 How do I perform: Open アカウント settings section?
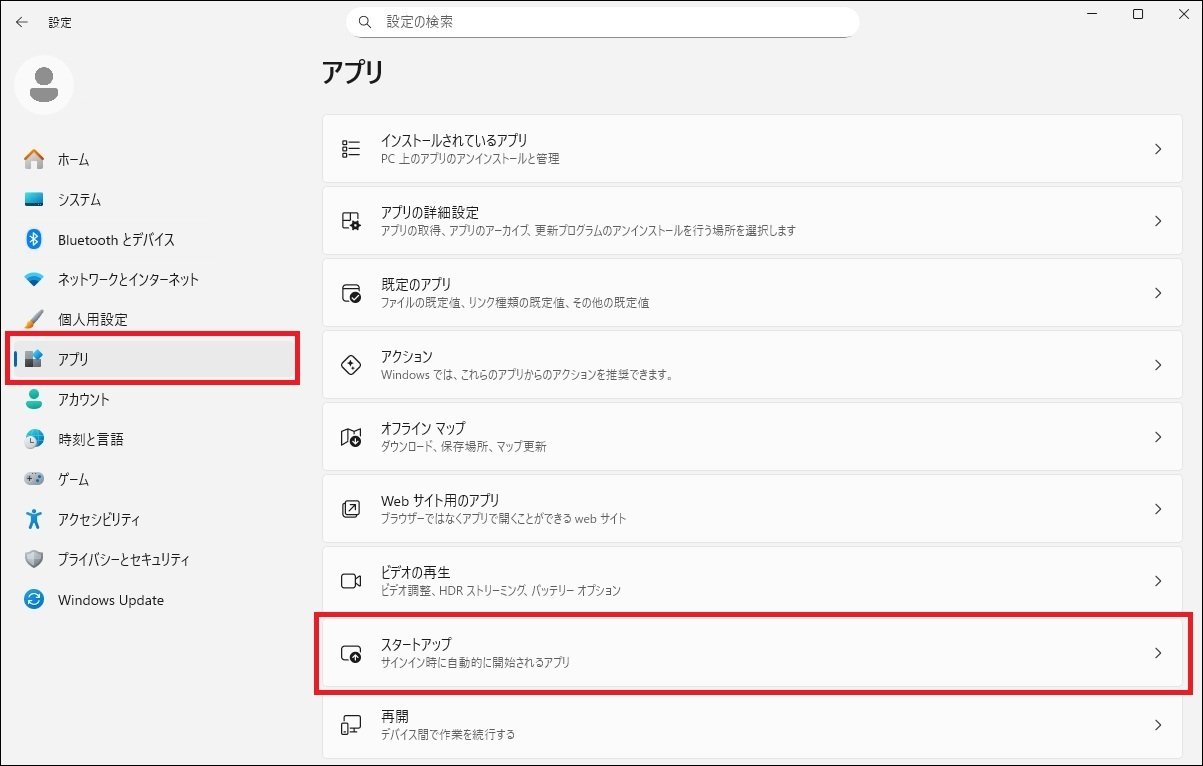click(84, 400)
